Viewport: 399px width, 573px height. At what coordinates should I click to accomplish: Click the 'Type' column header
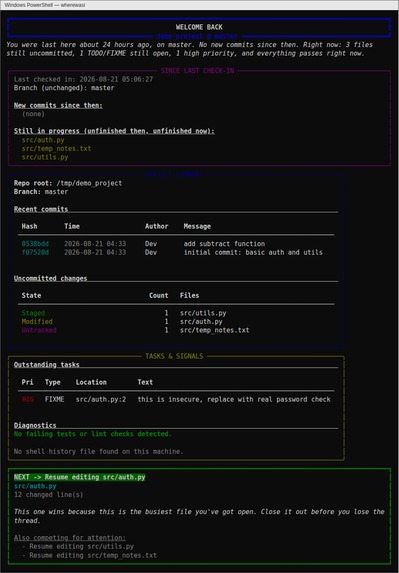tap(53, 382)
